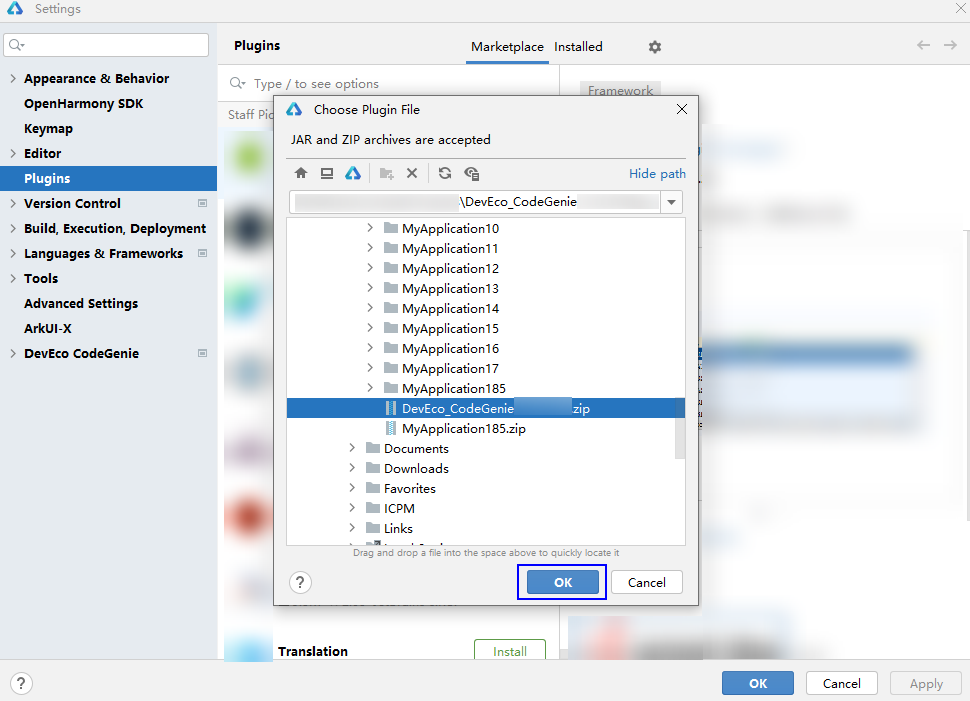This screenshot has width=970, height=701.
Task: Open OpenHarmony SDK settings
Action: click(x=84, y=103)
